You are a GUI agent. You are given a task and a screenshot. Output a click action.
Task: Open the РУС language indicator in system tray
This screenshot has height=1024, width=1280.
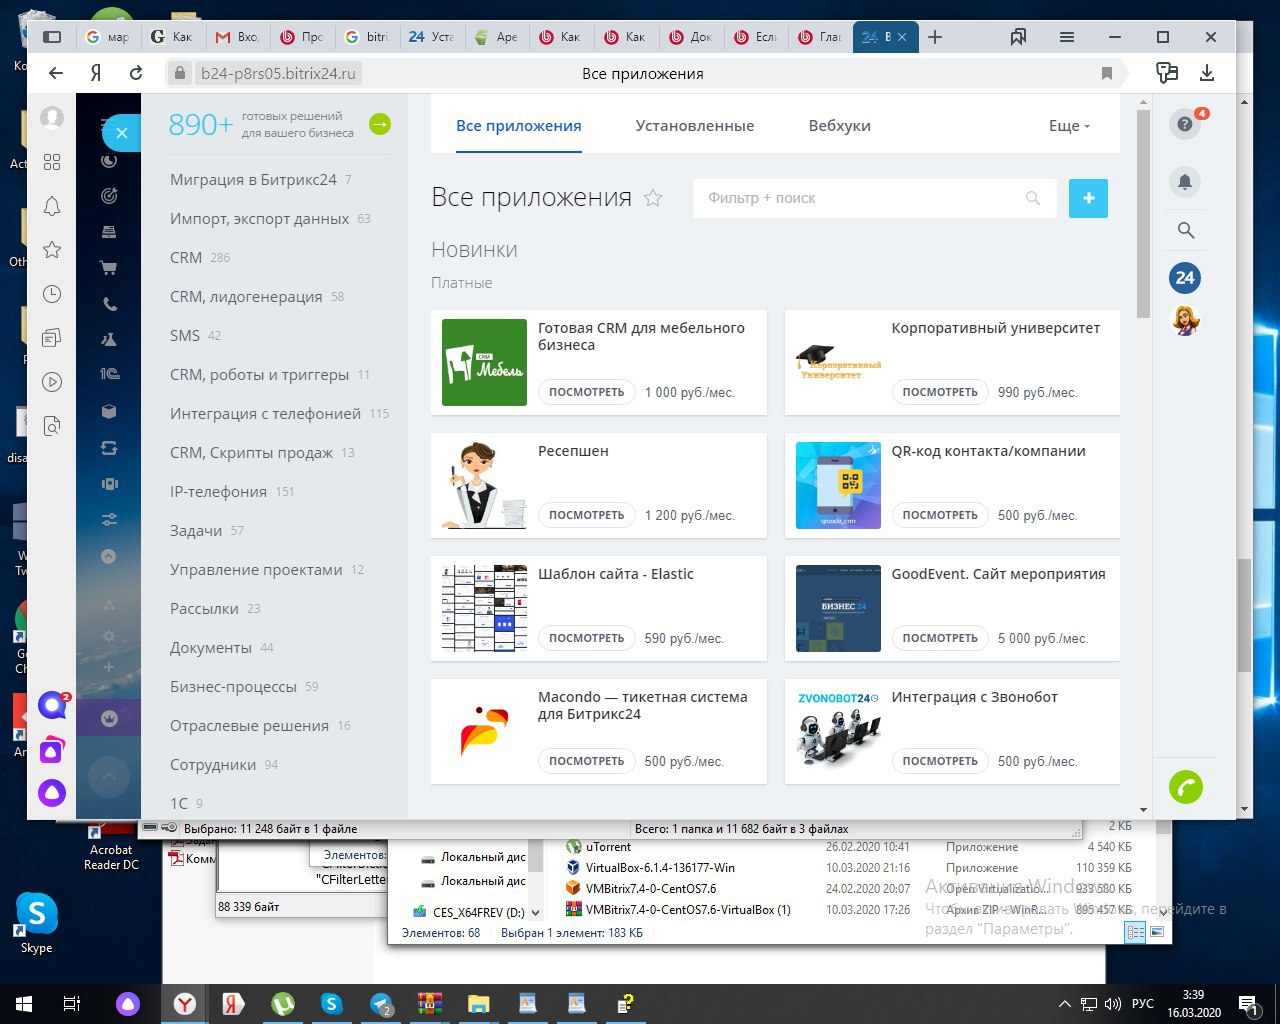click(x=1143, y=1003)
